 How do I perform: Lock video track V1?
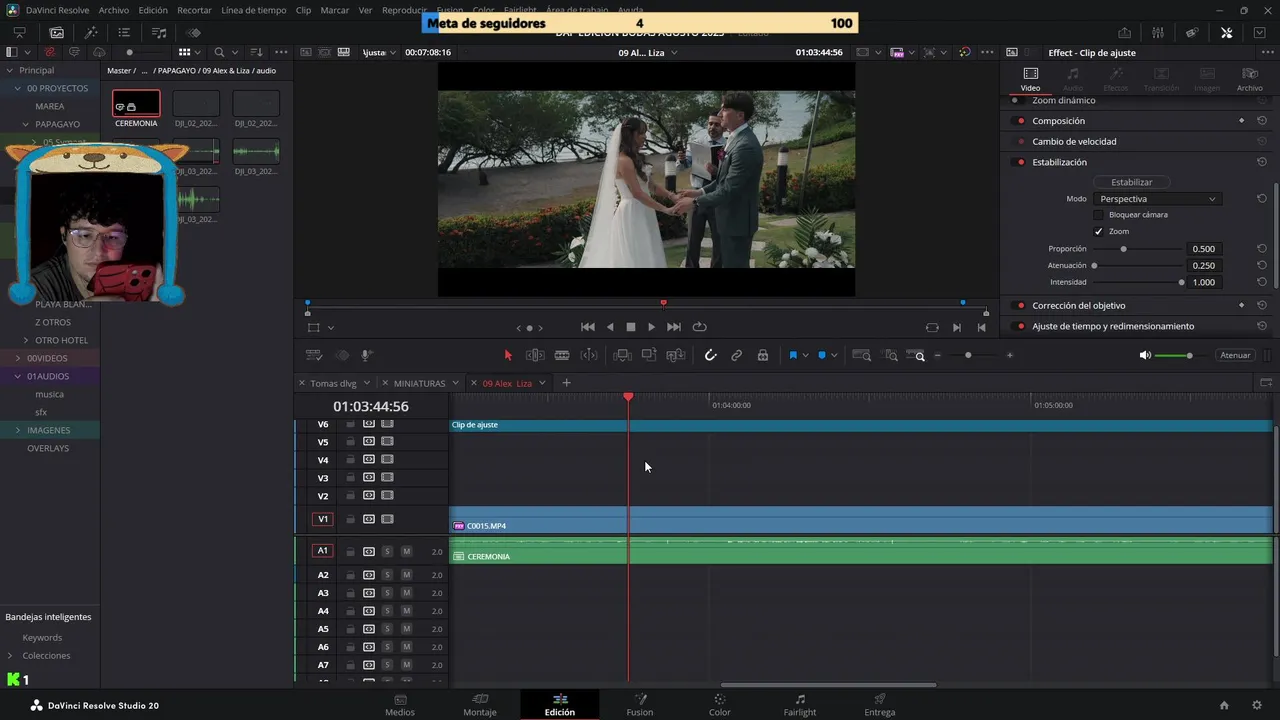pos(350,519)
